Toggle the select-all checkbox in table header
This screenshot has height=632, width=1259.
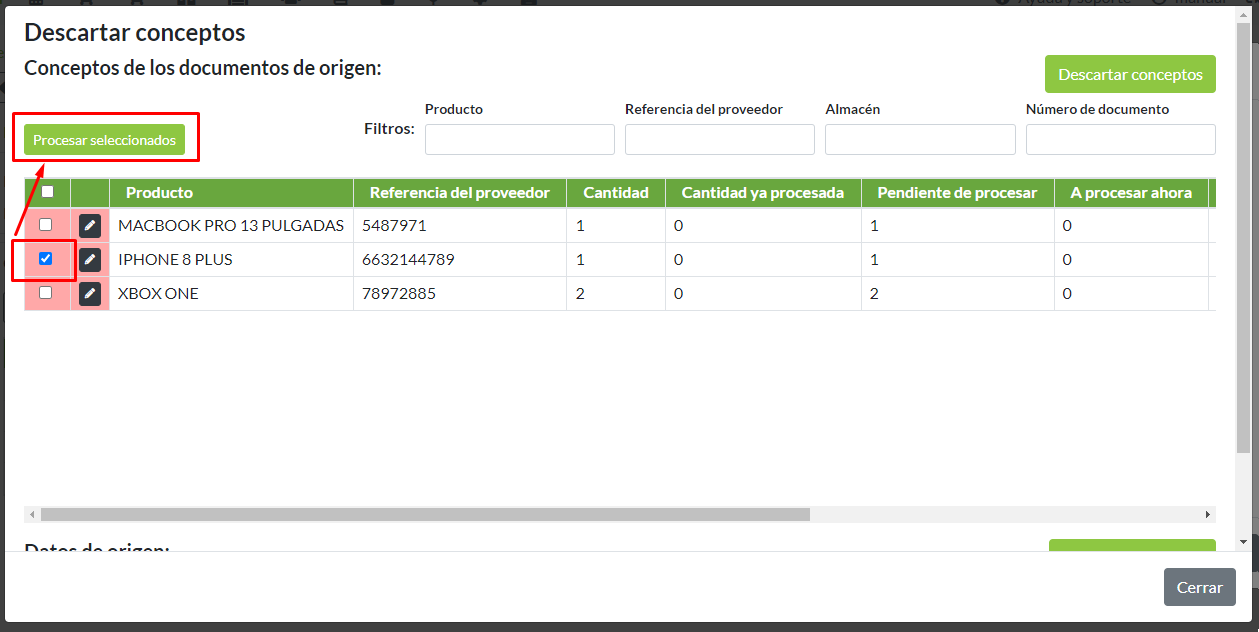(47, 192)
